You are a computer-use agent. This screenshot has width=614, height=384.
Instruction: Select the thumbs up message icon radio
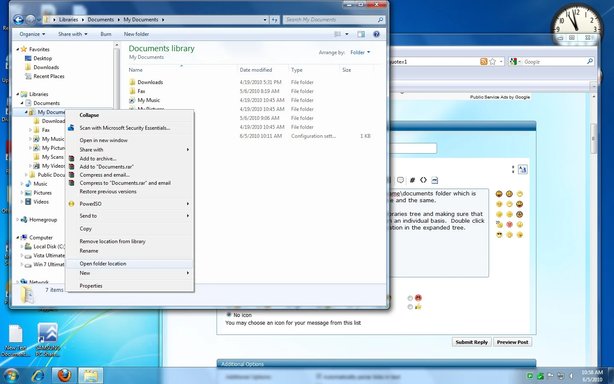pyautogui.click(x=410, y=307)
